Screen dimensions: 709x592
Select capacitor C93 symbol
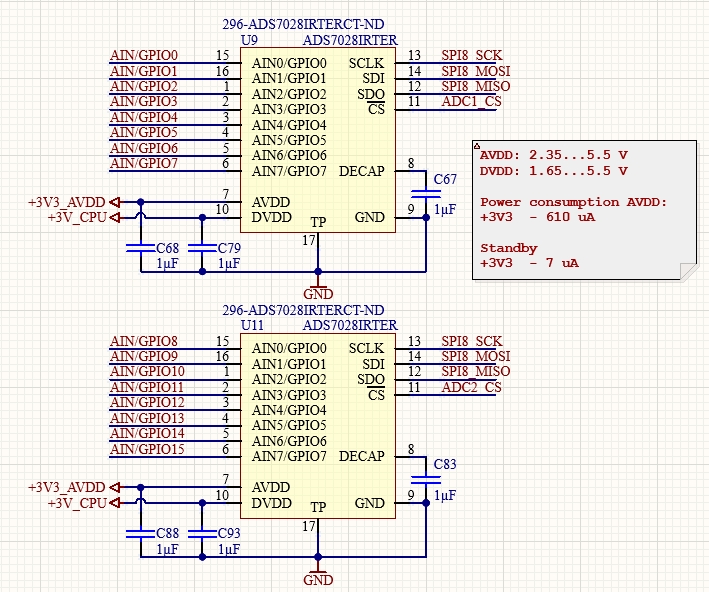tap(202, 534)
